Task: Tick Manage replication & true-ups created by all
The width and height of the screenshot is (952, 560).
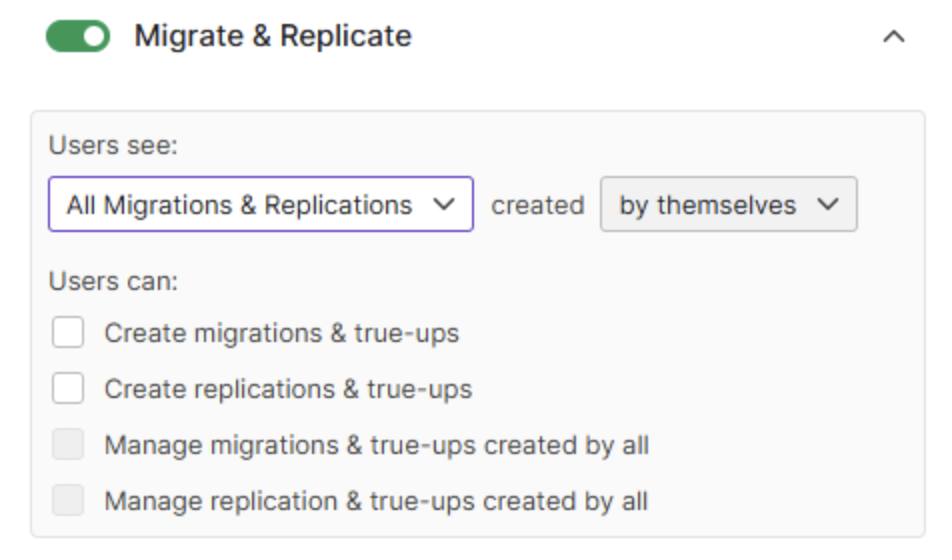Action: pos(68,500)
